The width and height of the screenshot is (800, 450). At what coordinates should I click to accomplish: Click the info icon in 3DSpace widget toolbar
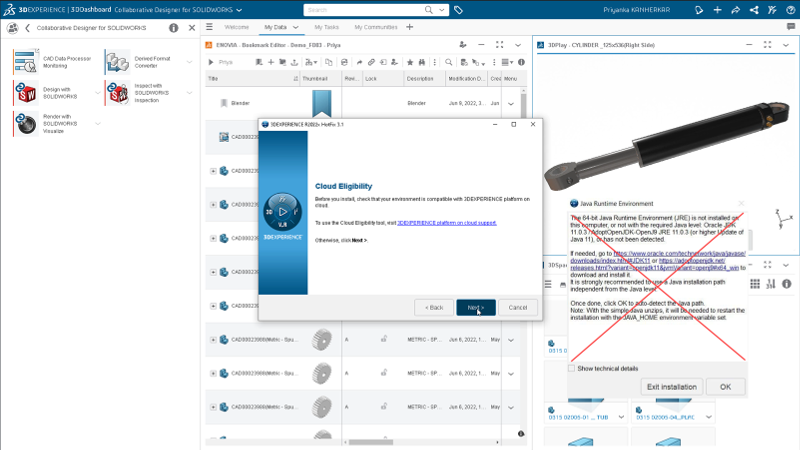coord(787,284)
